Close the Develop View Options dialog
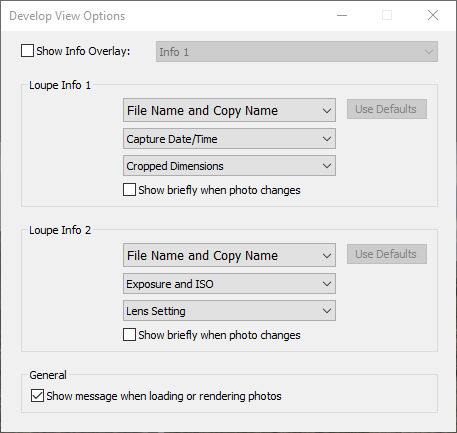 click(433, 15)
